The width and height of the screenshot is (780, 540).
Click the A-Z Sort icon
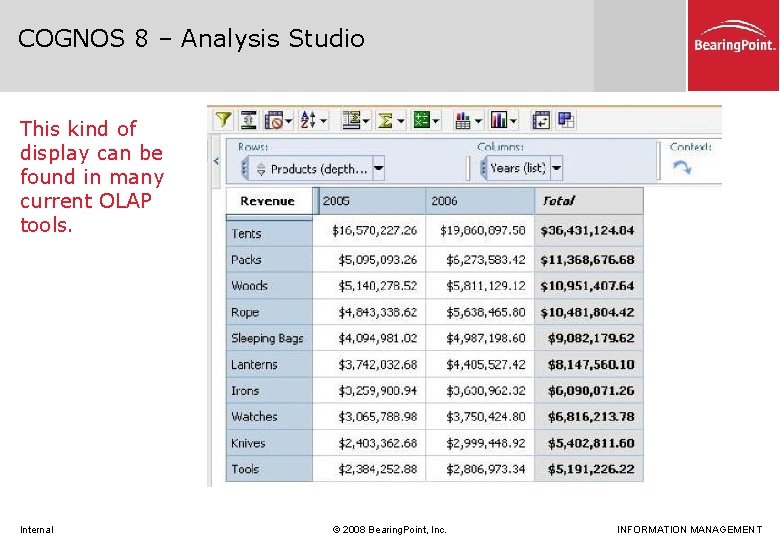coord(308,120)
